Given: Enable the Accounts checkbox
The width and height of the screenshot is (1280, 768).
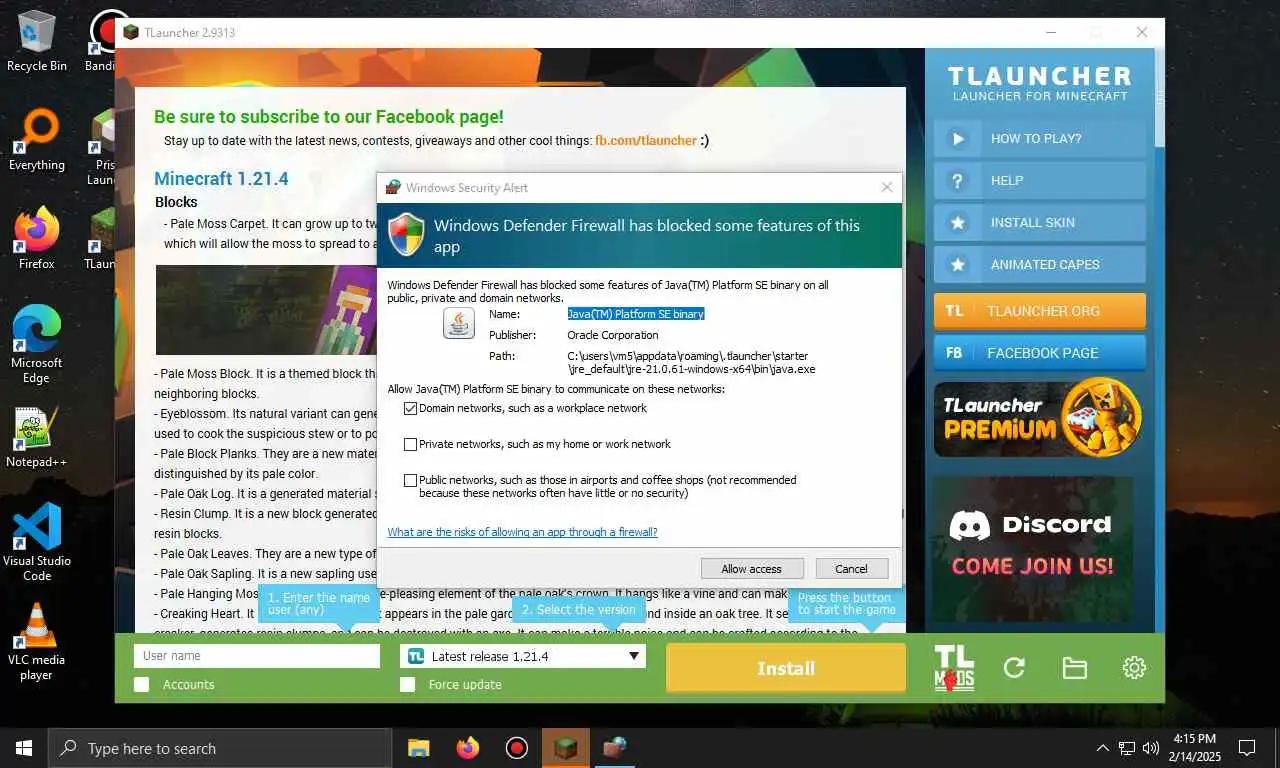Looking at the screenshot, I should pos(142,684).
